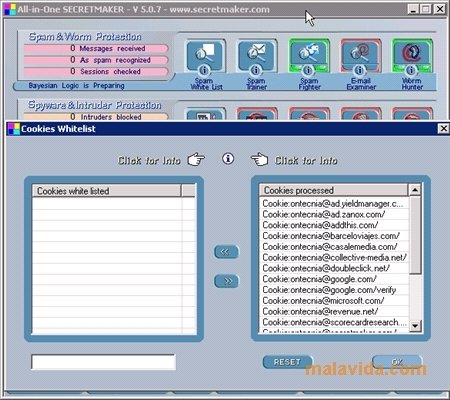Remove cookie from white list with >> button
Image resolution: width=450 pixels, height=400 pixels.
pyautogui.click(x=226, y=281)
